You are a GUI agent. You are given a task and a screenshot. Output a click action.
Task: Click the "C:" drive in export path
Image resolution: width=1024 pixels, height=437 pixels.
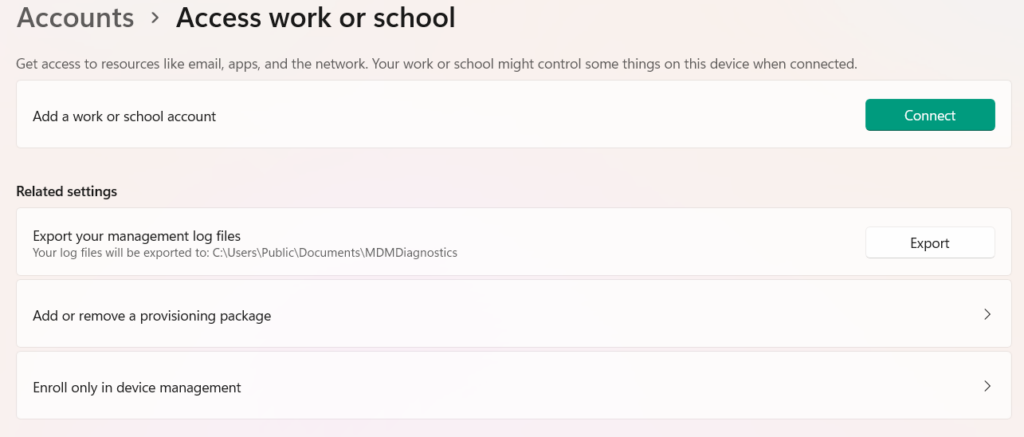217,253
